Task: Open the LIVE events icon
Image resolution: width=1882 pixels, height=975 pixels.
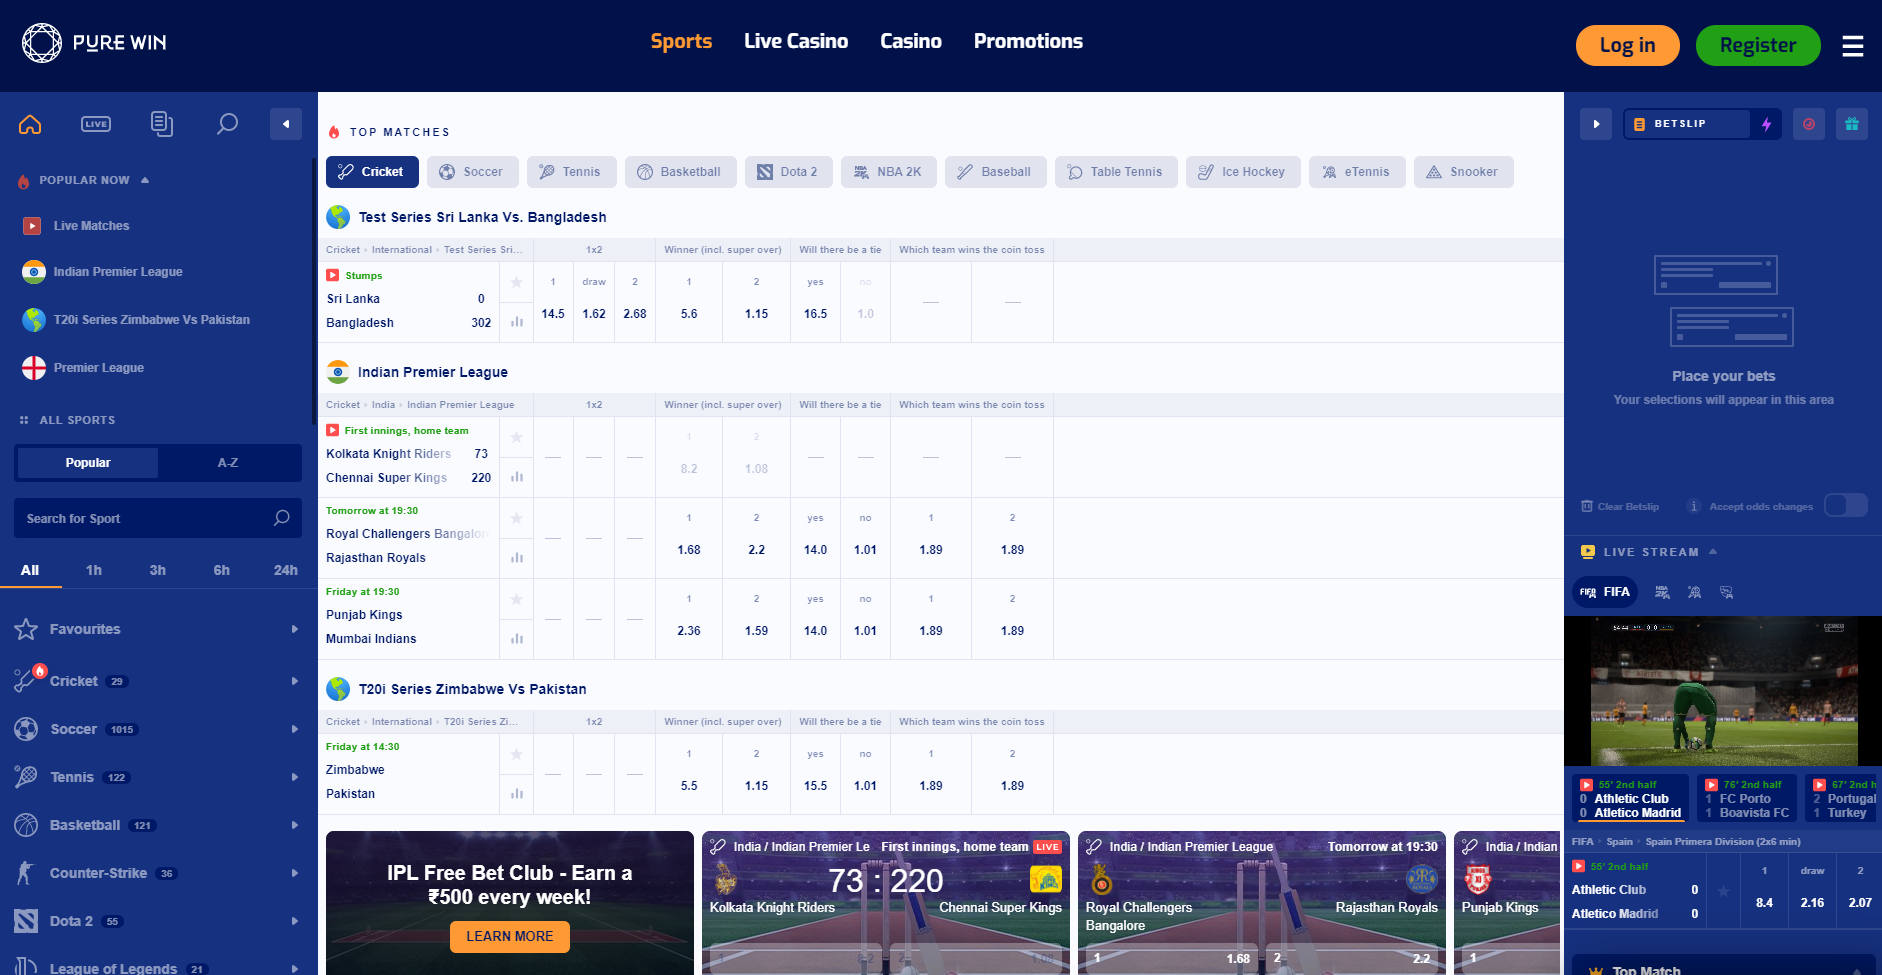Action: [x=96, y=124]
